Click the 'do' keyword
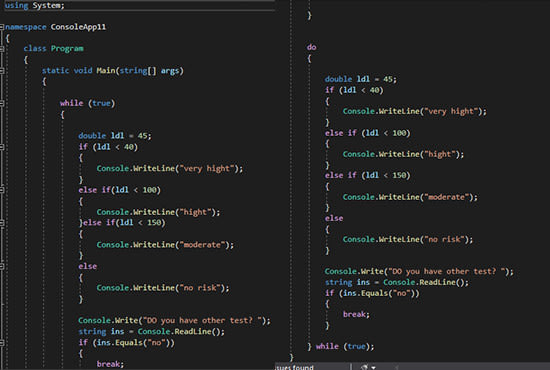 coord(311,47)
